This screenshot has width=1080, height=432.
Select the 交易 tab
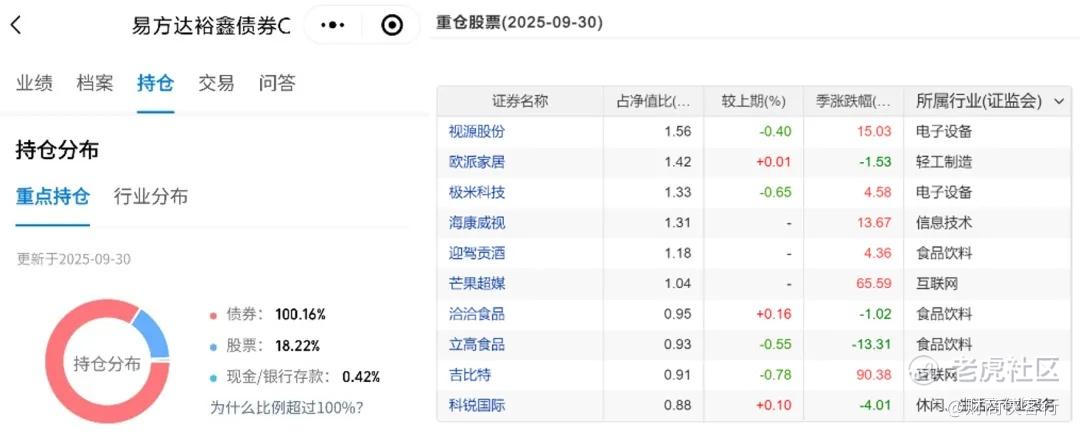216,83
